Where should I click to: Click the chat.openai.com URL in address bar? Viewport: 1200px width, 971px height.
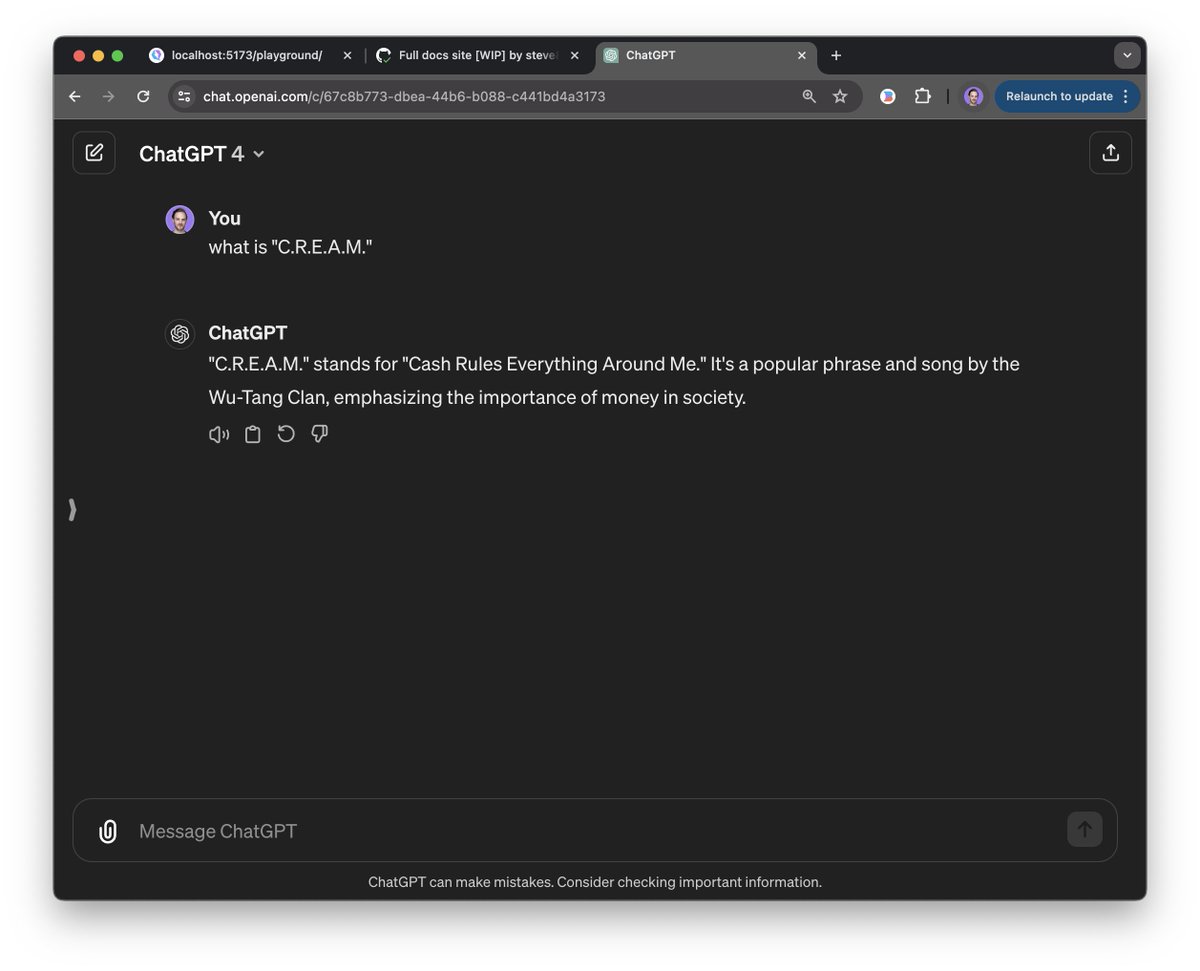pyautogui.click(x=404, y=96)
